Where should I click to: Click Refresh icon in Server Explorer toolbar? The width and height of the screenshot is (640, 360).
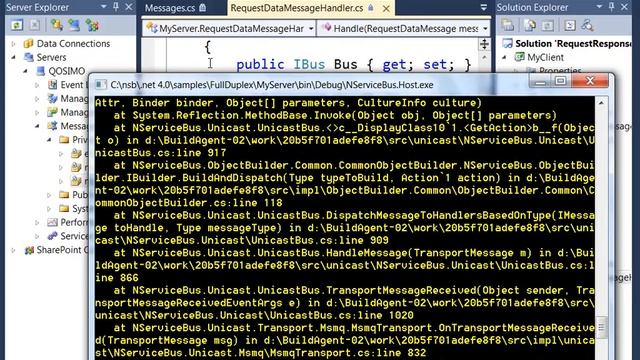click(x=17, y=26)
